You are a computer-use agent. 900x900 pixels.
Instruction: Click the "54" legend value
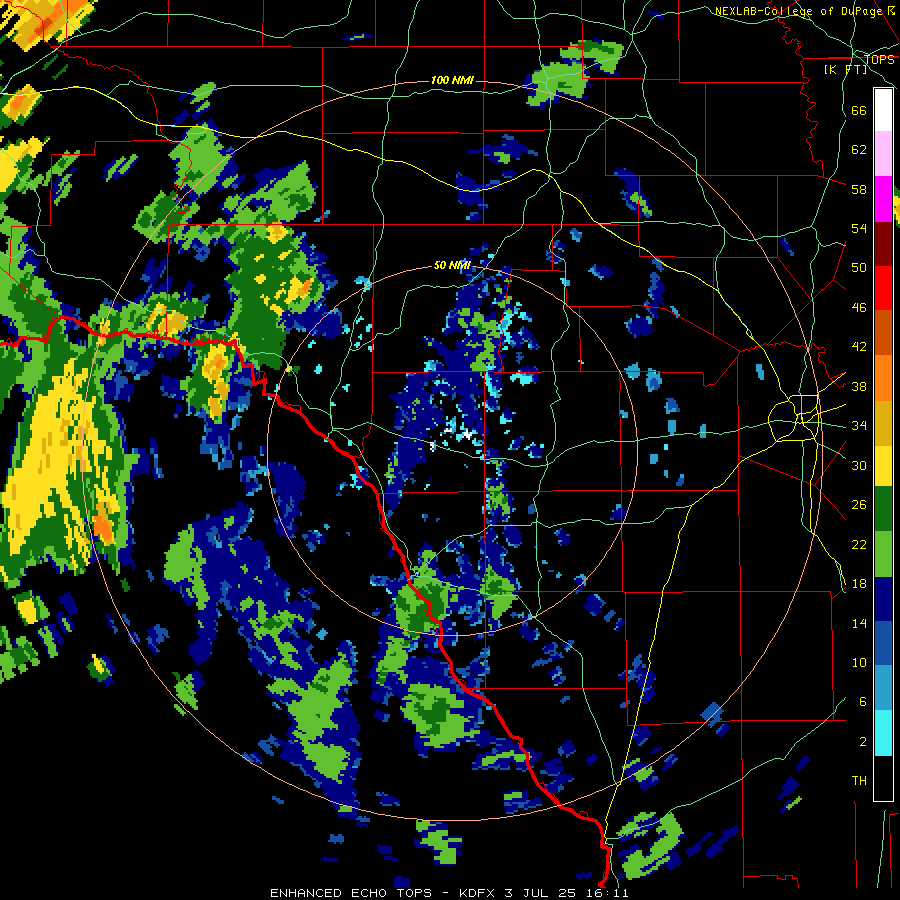[859, 228]
